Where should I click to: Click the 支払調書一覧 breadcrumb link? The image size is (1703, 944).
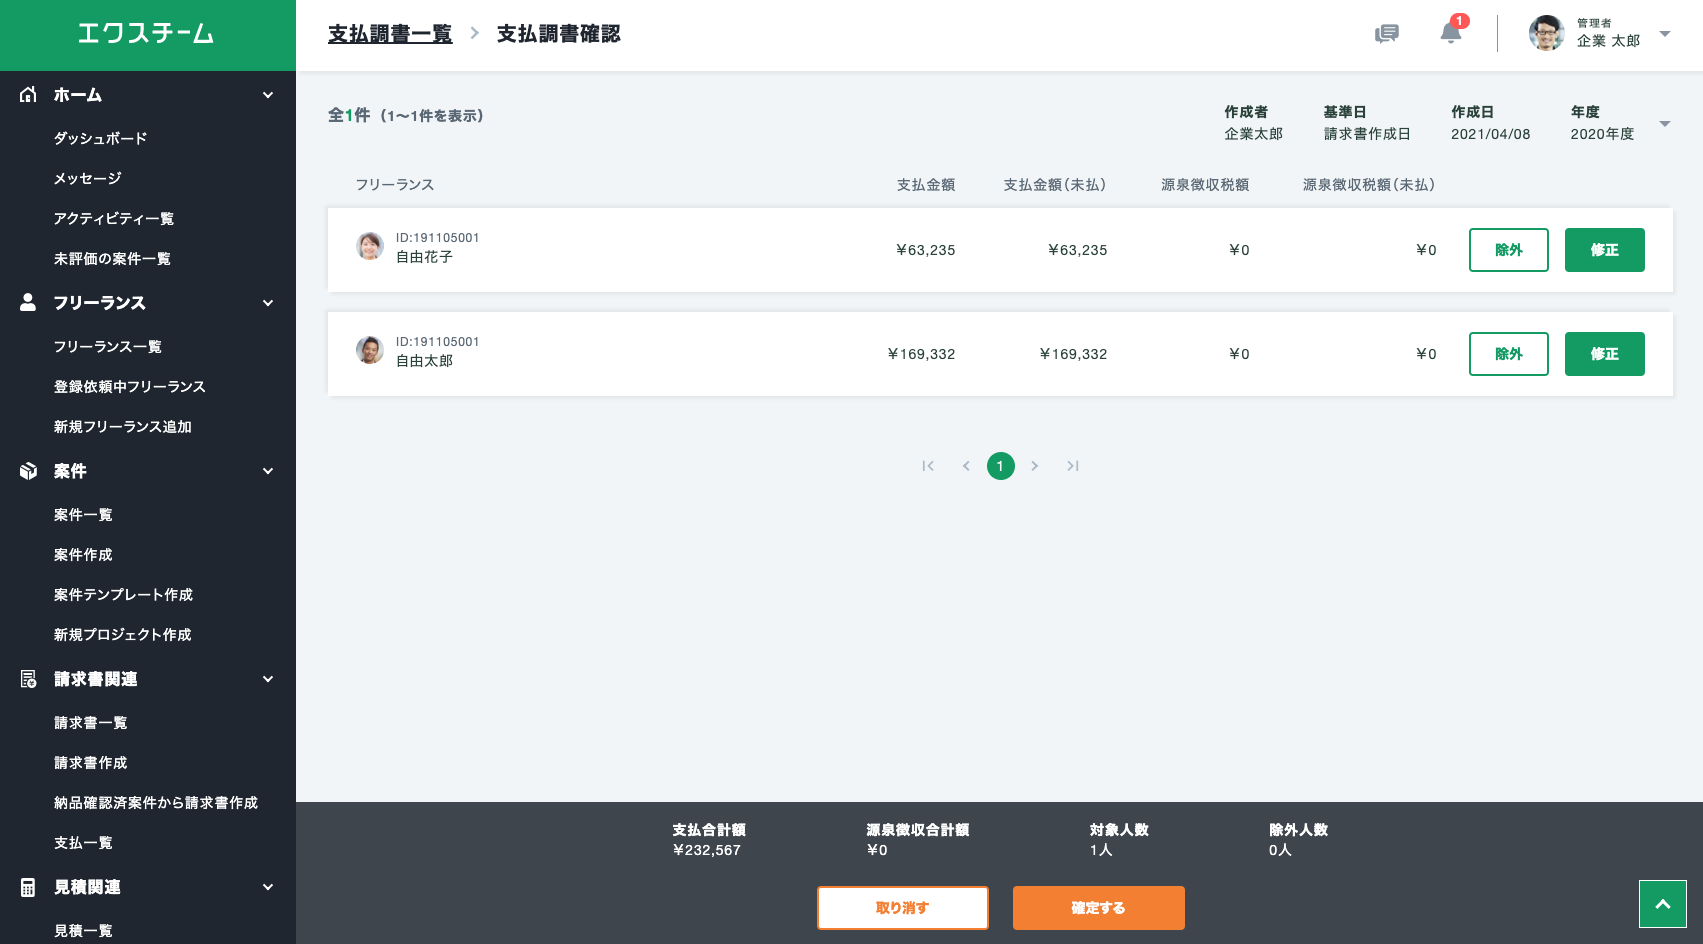[390, 34]
